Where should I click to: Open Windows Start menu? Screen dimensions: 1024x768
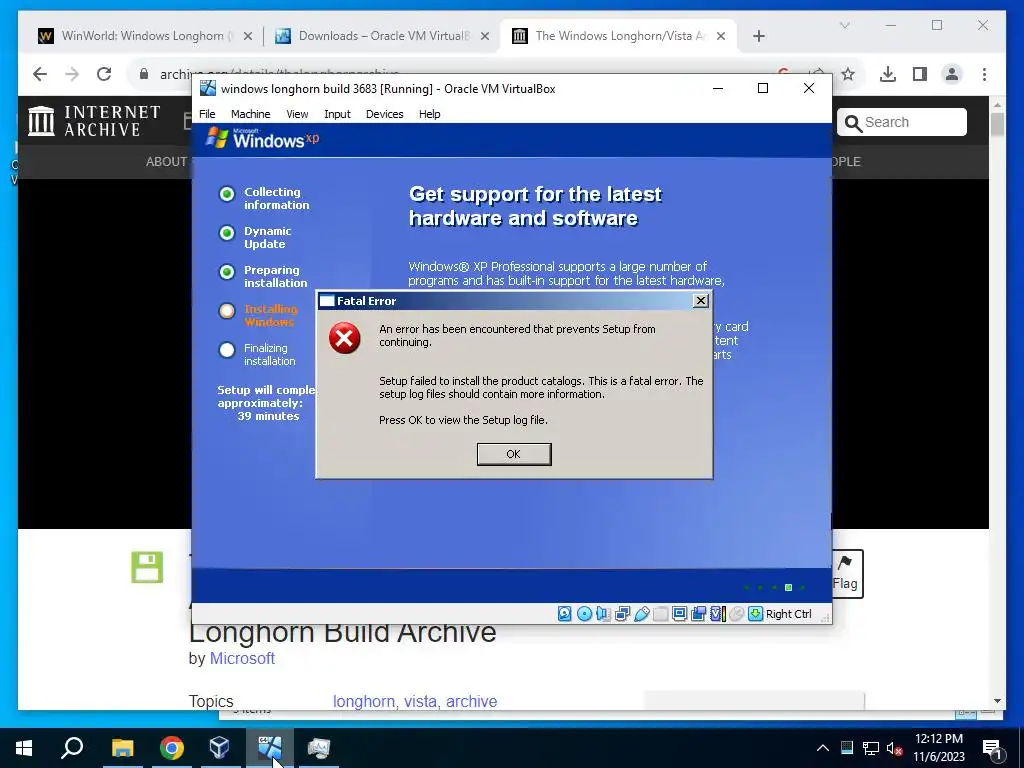[24, 748]
